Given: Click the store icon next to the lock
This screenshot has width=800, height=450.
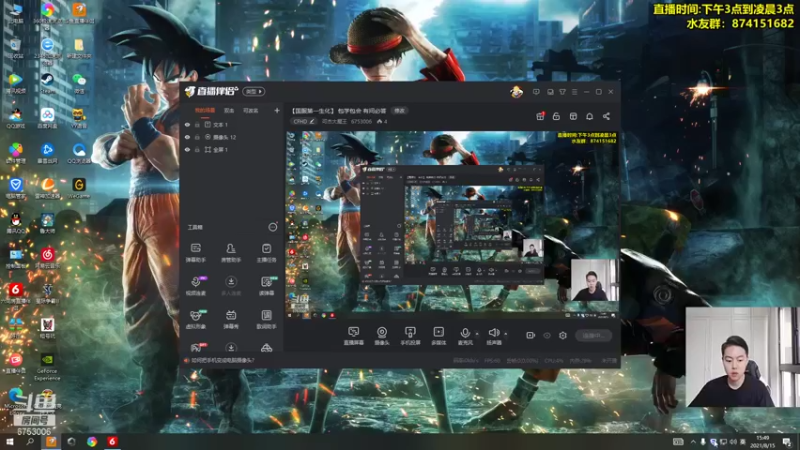Looking at the screenshot, I should coord(573,116).
